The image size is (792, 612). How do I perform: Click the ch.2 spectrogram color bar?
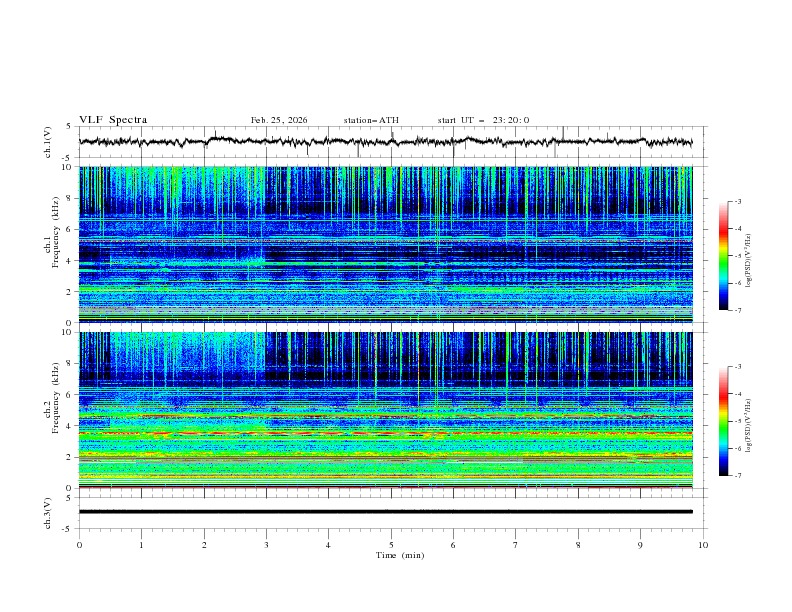(x=723, y=421)
